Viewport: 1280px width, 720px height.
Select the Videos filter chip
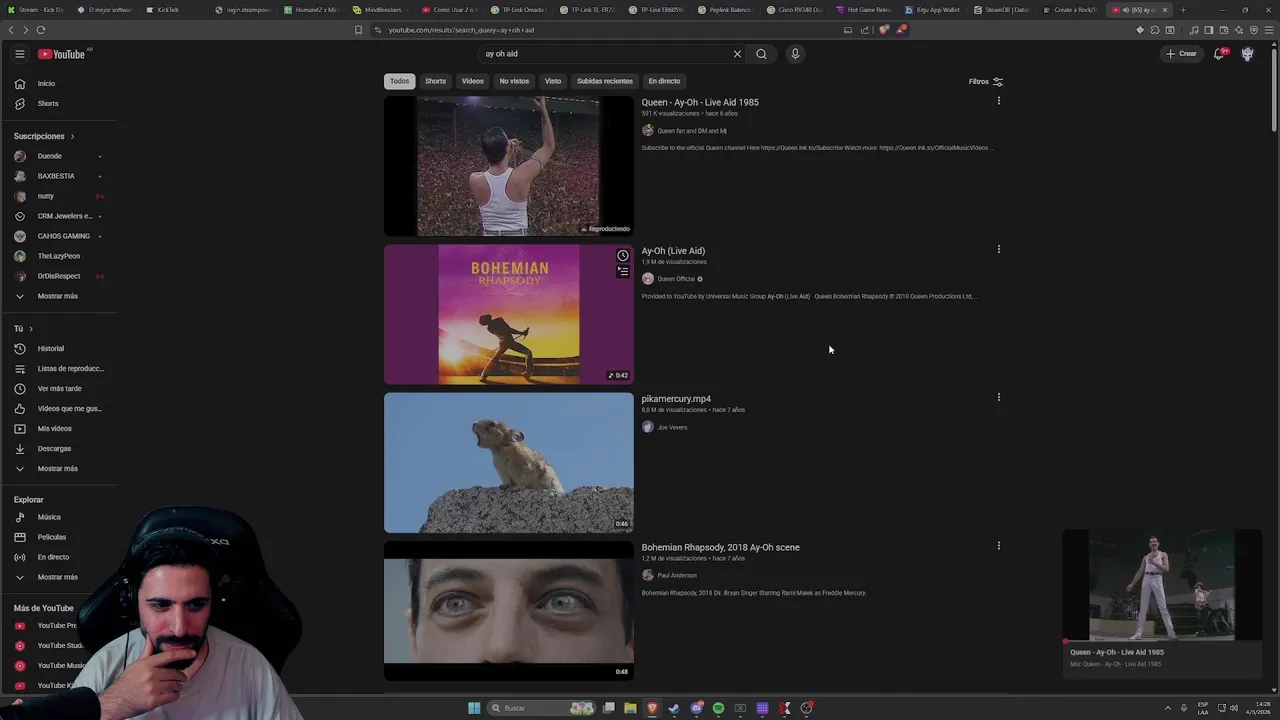473,81
